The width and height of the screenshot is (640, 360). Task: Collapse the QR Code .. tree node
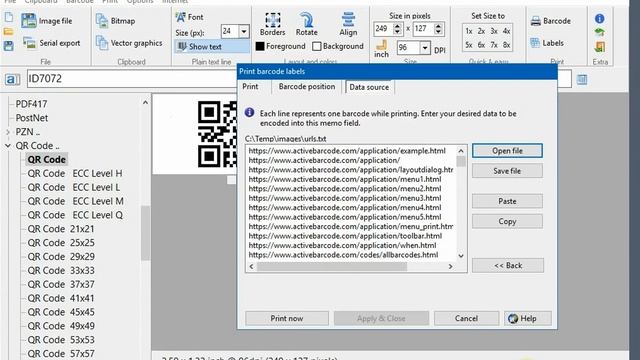pyautogui.click(x=8, y=146)
